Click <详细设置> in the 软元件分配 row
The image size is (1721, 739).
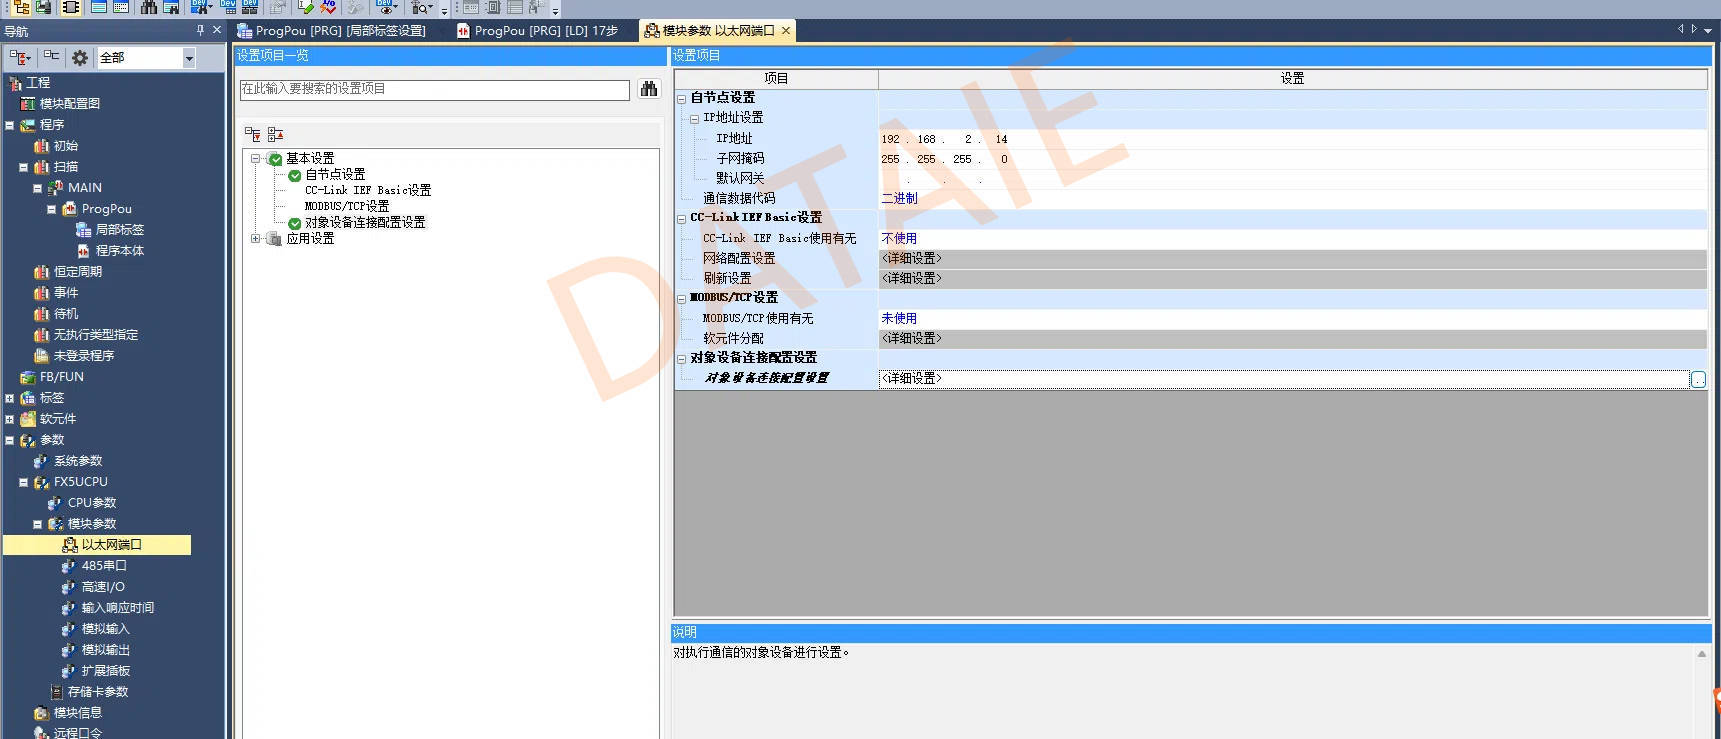click(x=912, y=338)
